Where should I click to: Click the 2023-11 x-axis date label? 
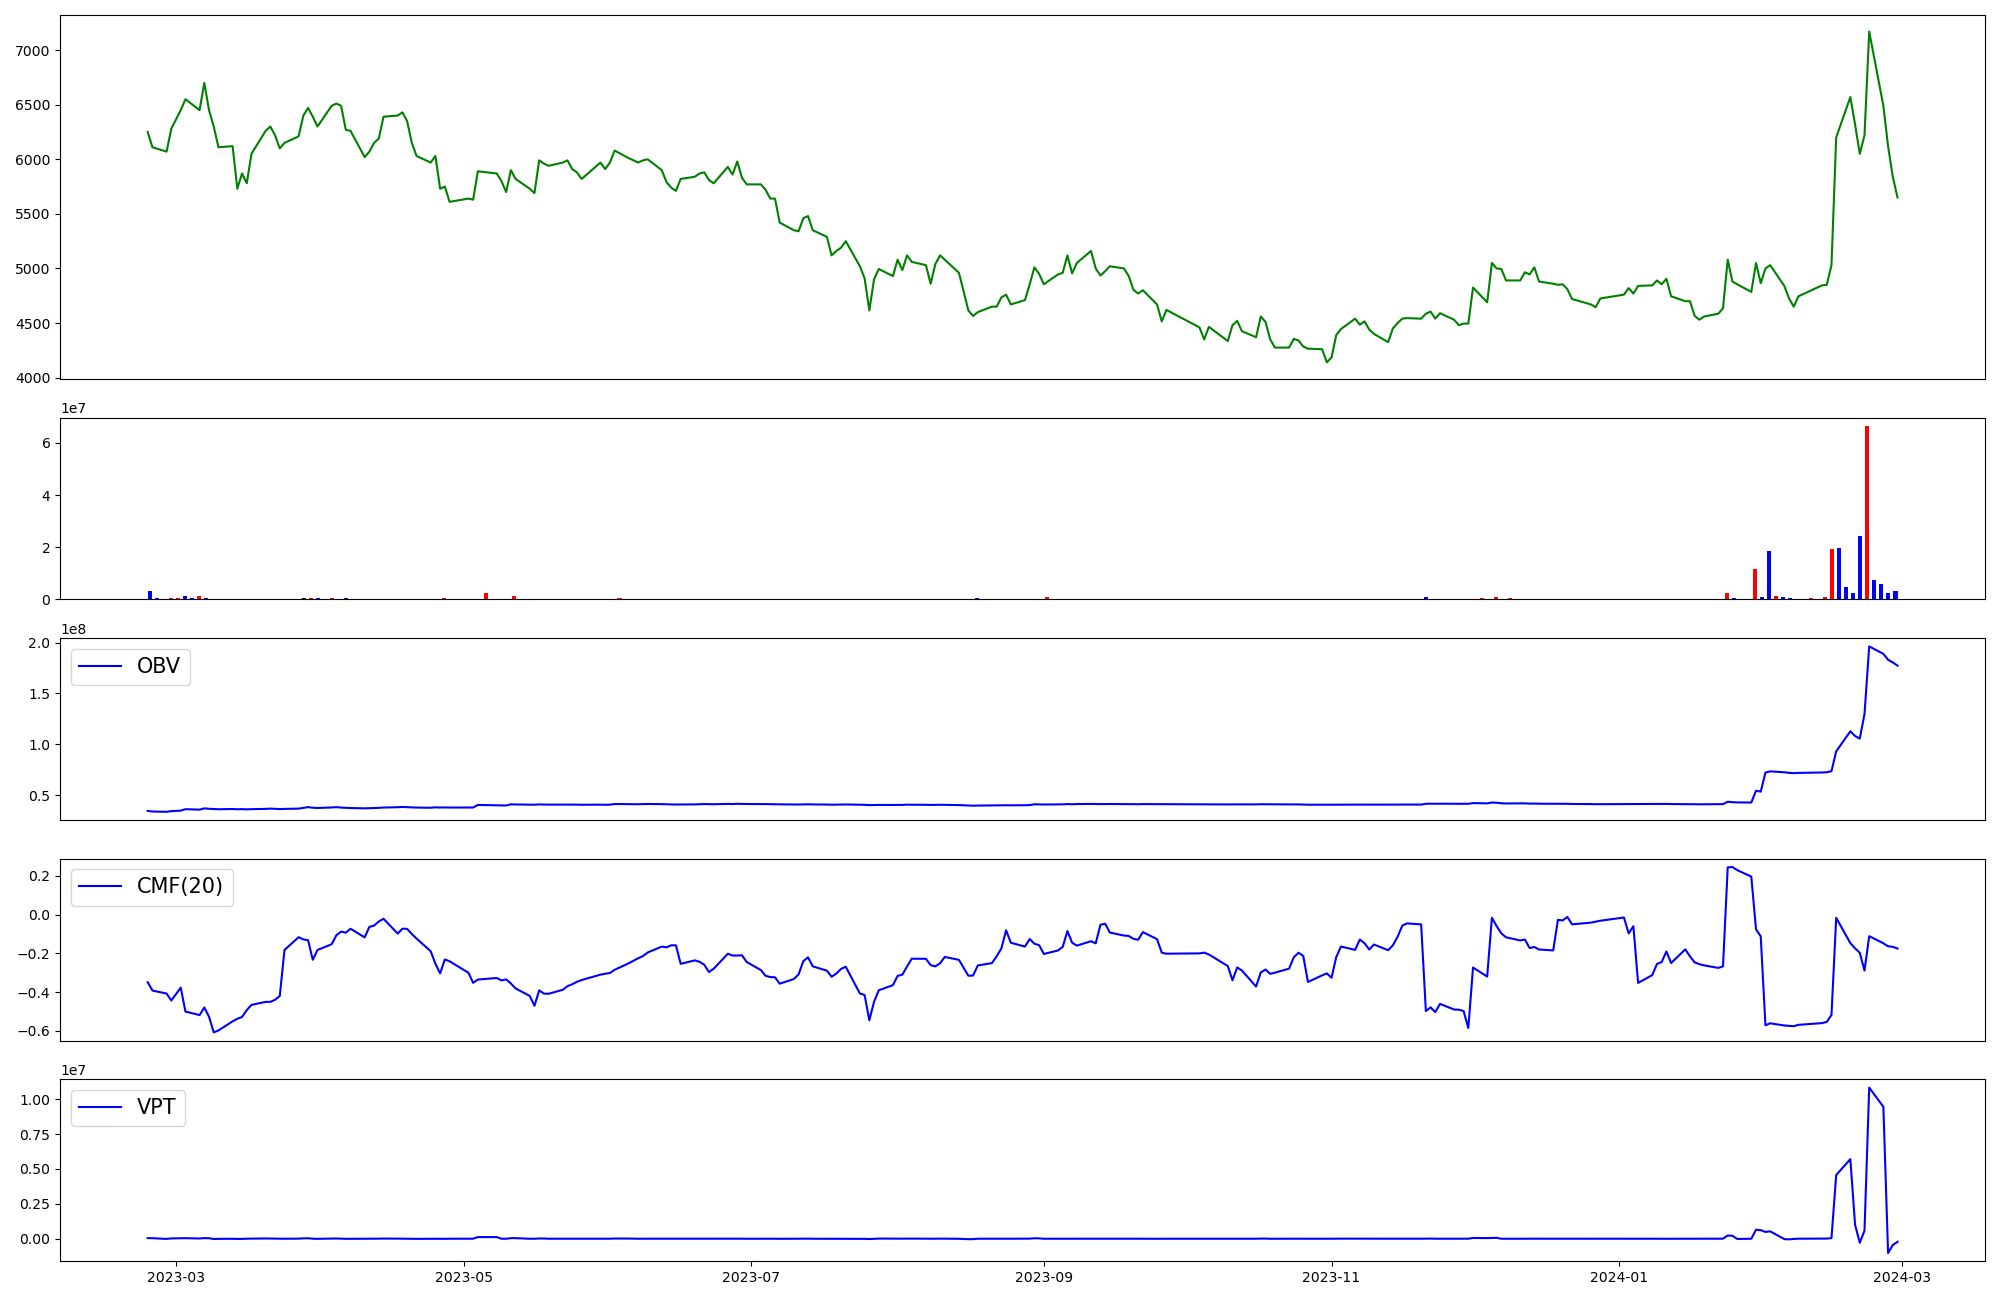(x=1332, y=1277)
